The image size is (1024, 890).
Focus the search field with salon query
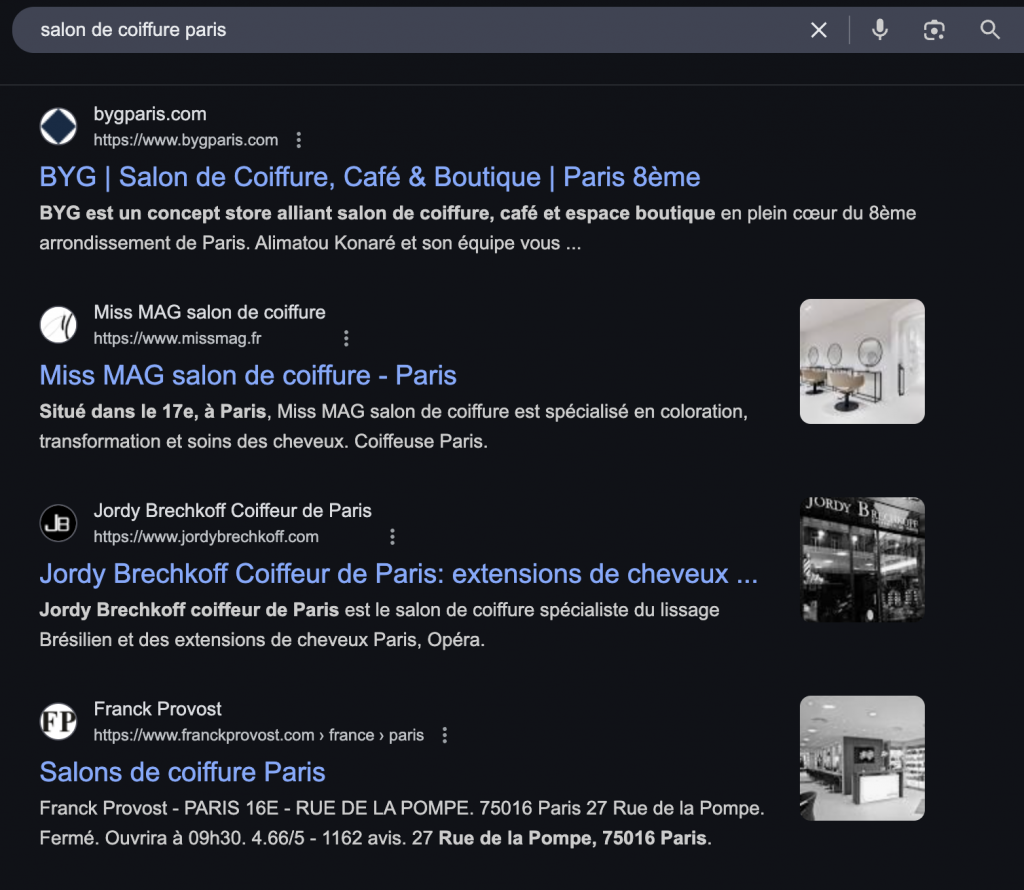pos(400,30)
